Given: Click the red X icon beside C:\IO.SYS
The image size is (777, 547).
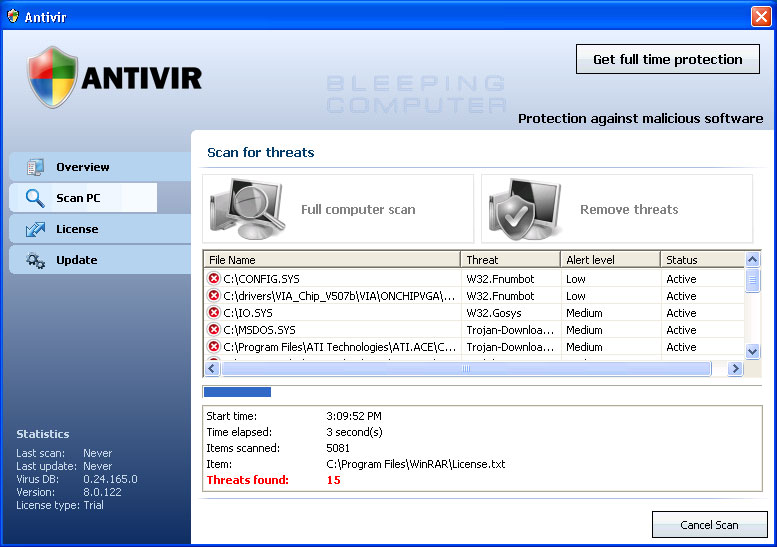Looking at the screenshot, I should (214, 312).
